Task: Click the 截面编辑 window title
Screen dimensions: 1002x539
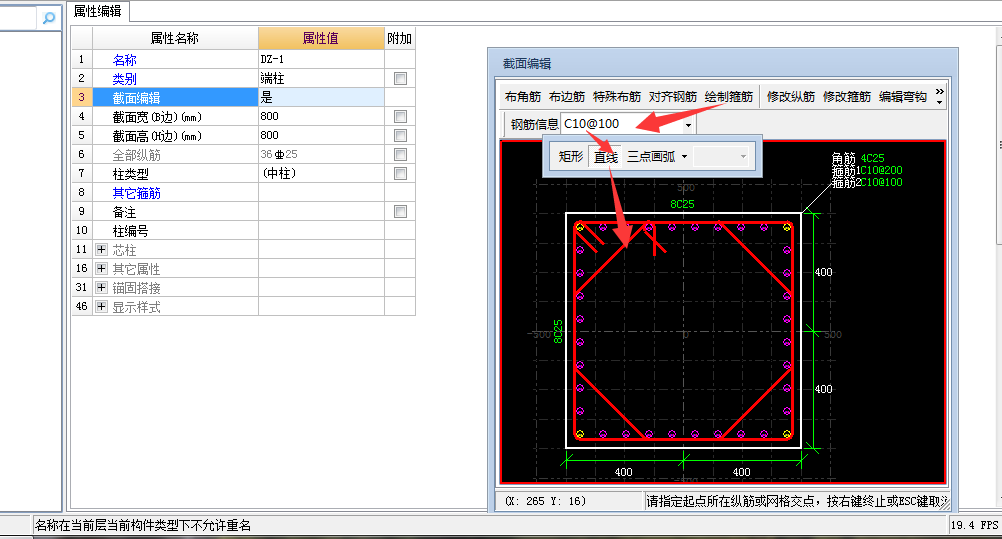Action: tap(527, 64)
